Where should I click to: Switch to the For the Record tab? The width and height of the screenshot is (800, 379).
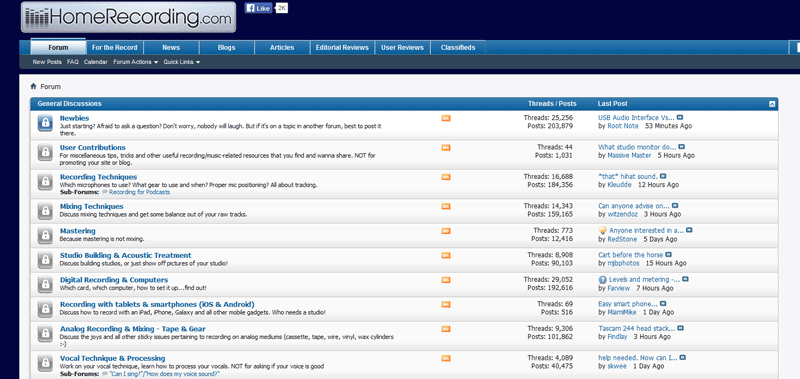(115, 47)
